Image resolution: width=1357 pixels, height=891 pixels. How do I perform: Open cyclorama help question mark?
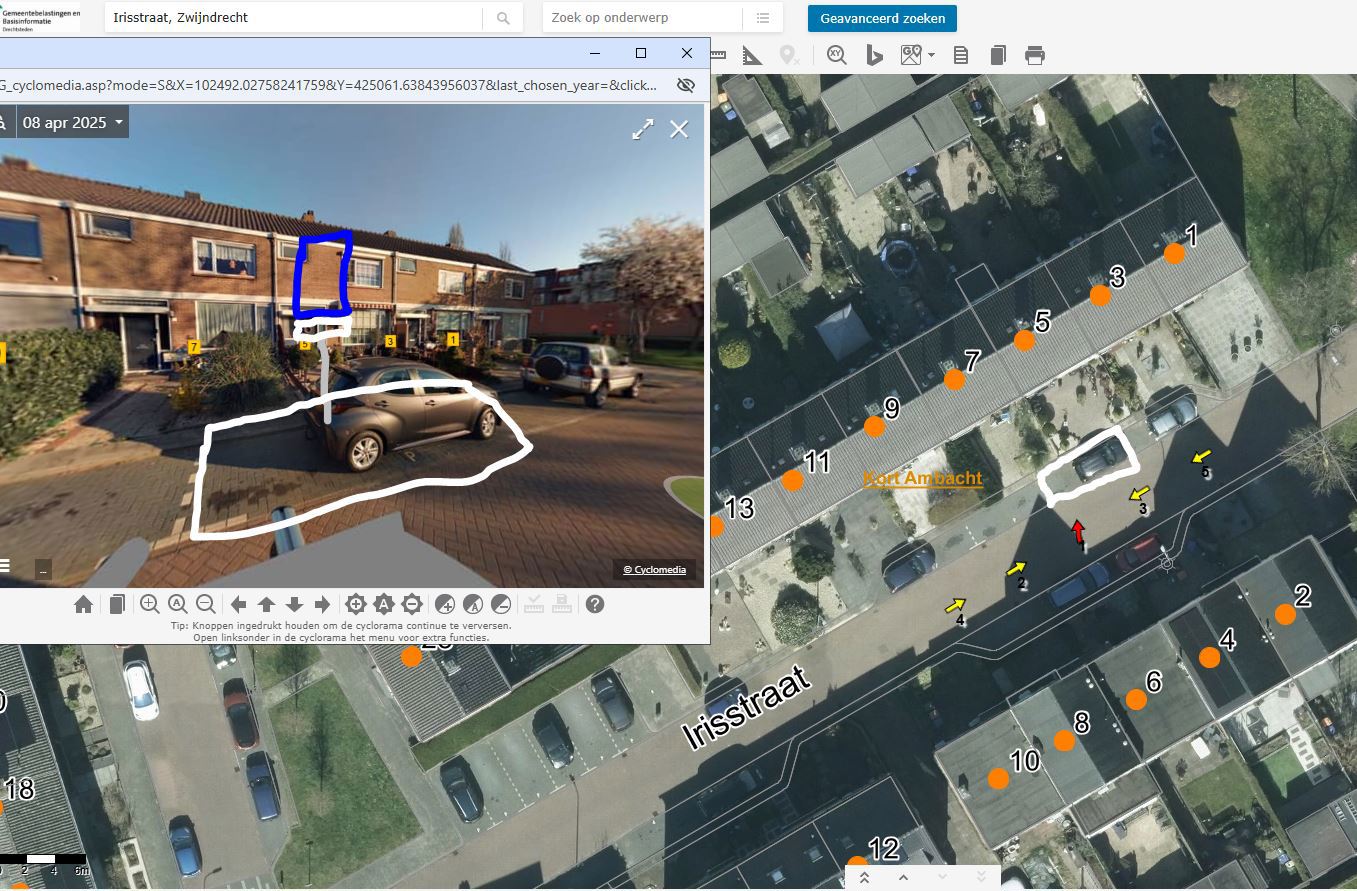[595, 604]
